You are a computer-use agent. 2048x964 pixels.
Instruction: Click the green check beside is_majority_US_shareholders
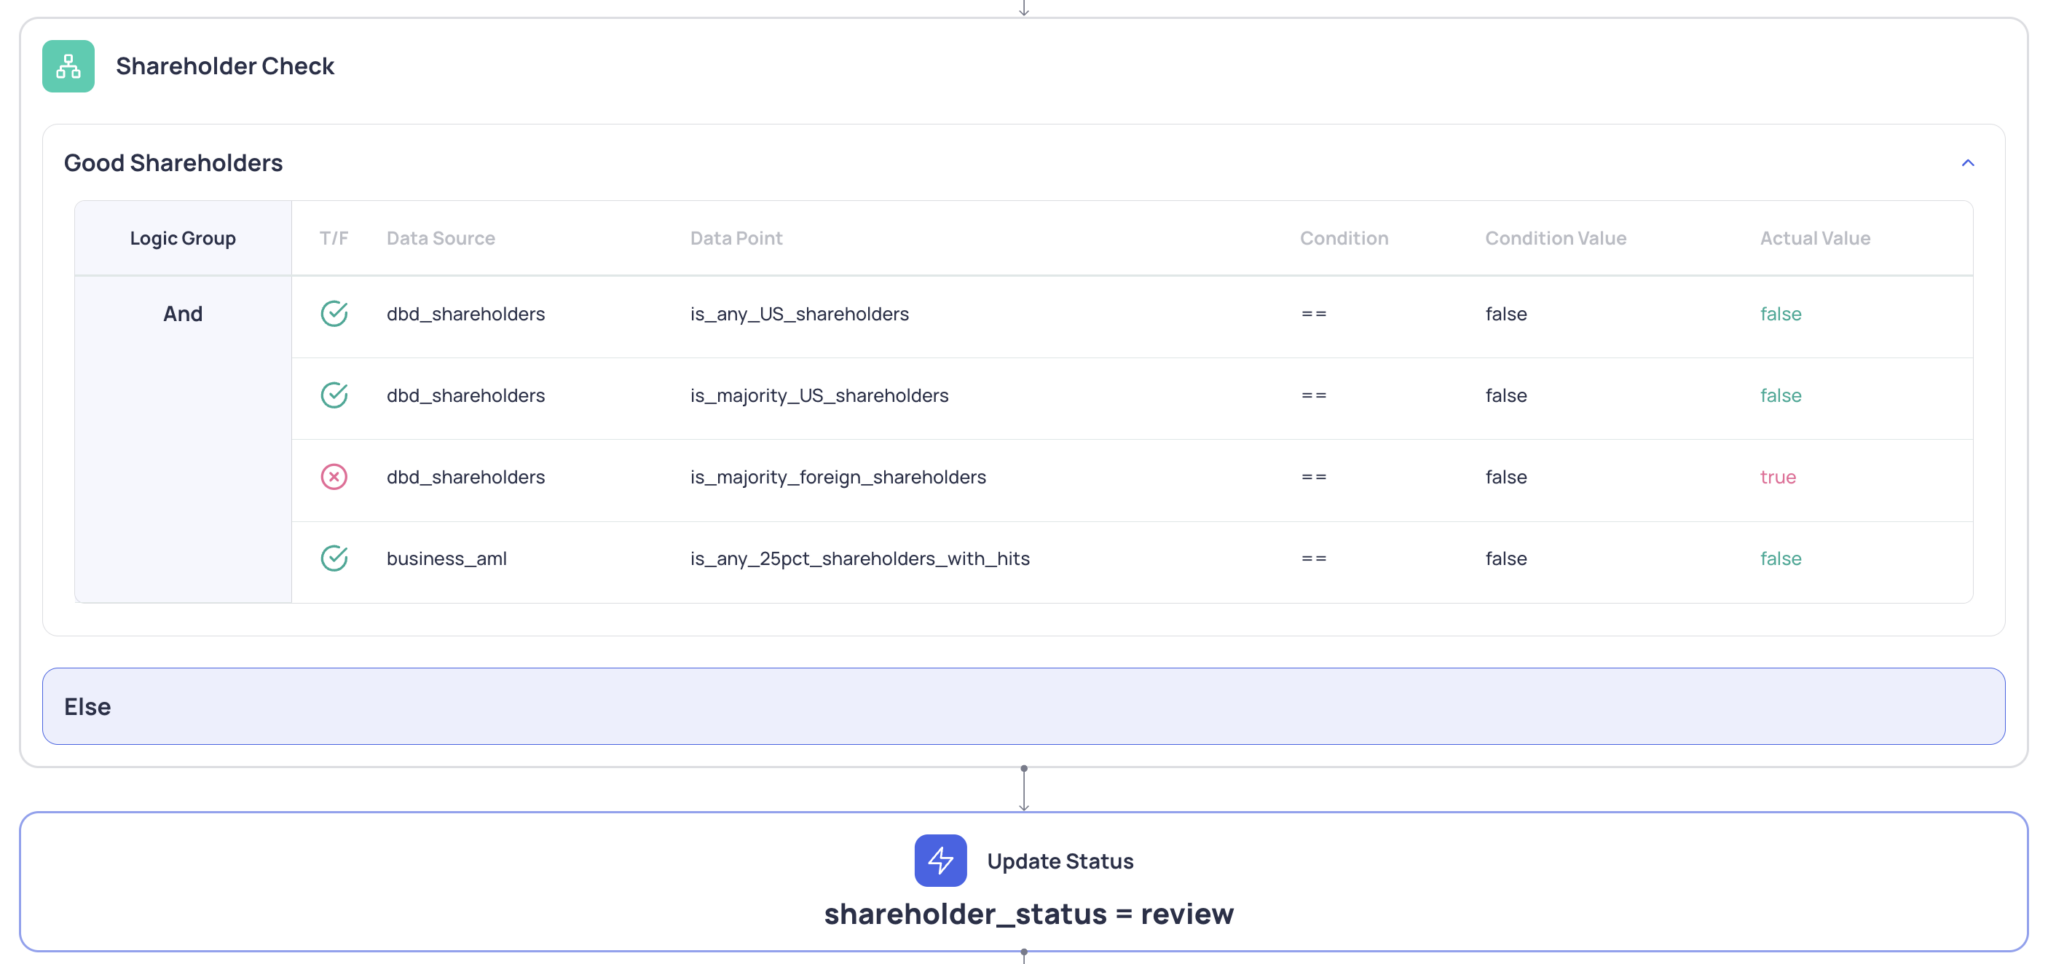(x=334, y=395)
